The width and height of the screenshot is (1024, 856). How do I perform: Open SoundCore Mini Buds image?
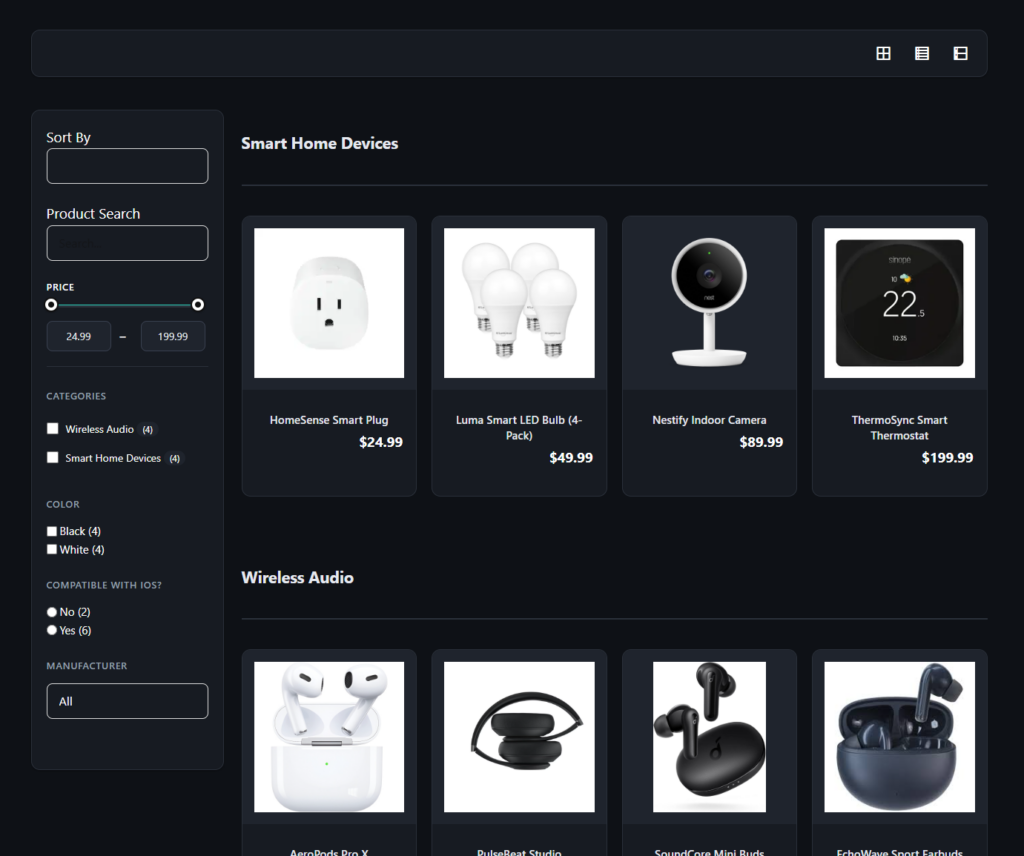pyautogui.click(x=709, y=737)
